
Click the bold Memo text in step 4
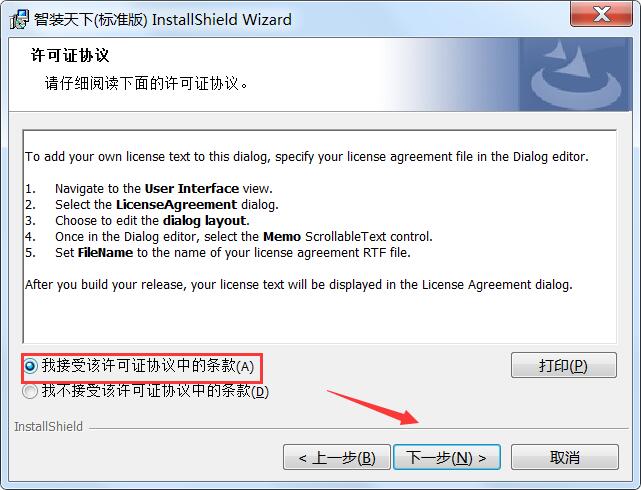coord(282,237)
